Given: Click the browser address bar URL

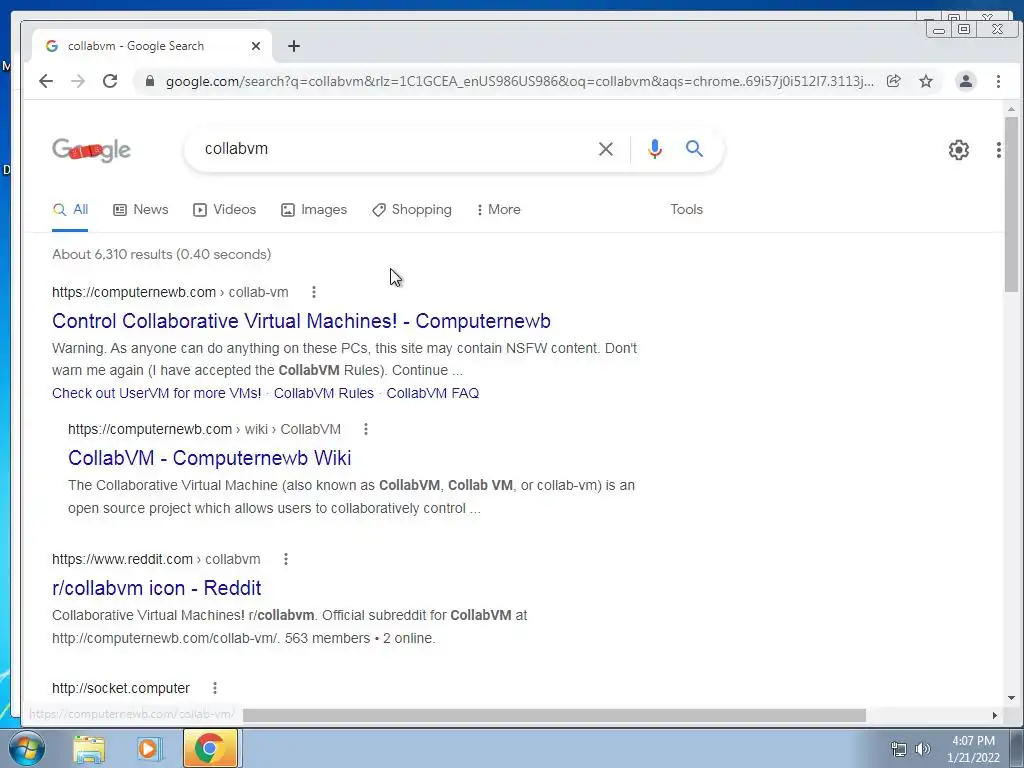Looking at the screenshot, I should [519, 81].
